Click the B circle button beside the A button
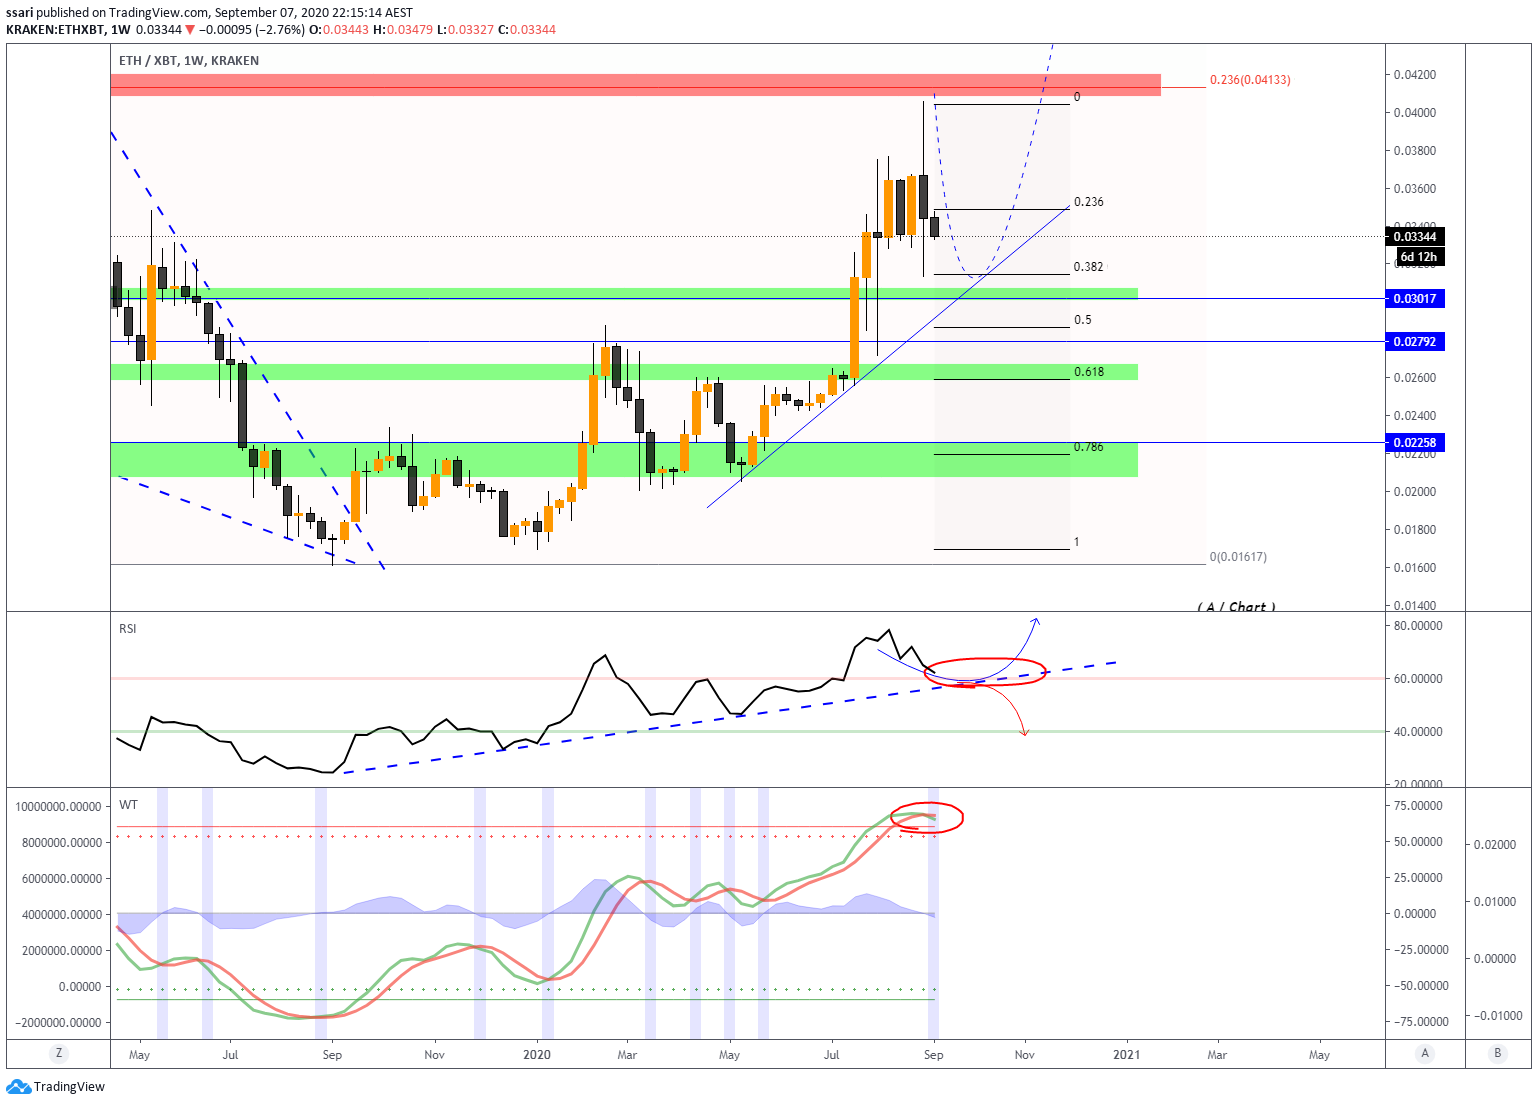The image size is (1538, 1105). (x=1497, y=1053)
